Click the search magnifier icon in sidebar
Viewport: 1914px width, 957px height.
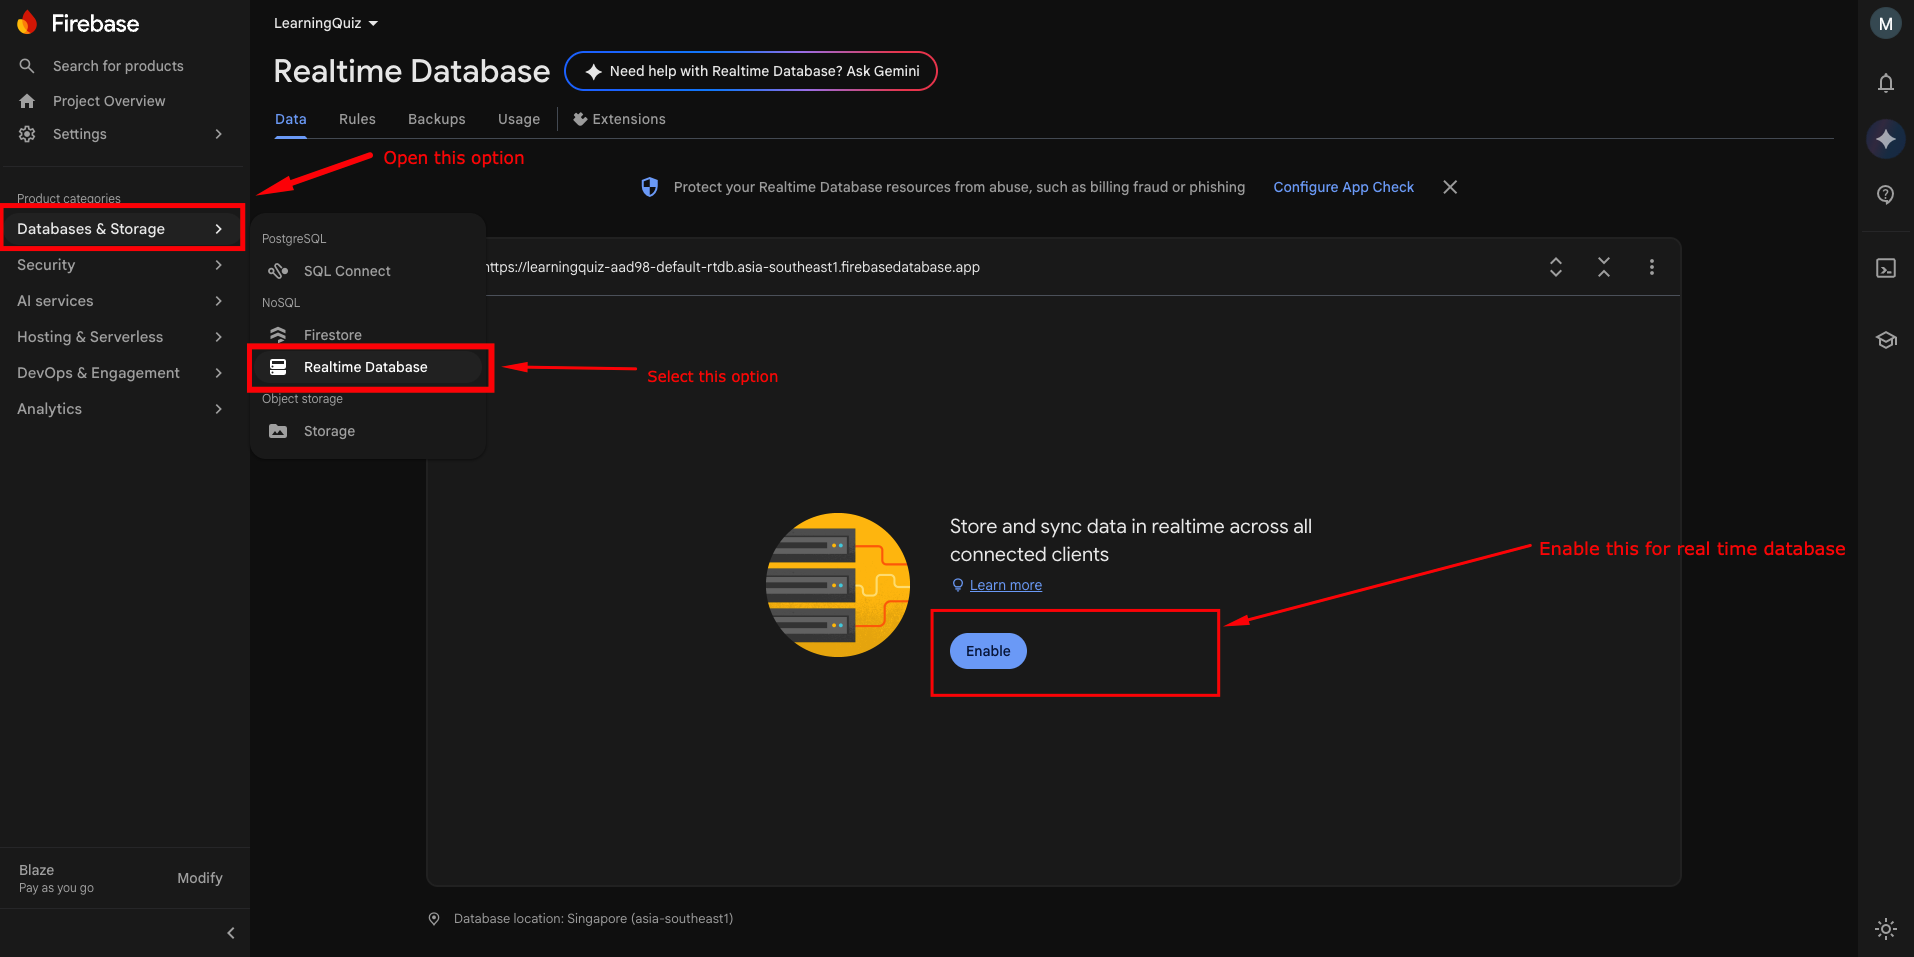[x=27, y=66]
